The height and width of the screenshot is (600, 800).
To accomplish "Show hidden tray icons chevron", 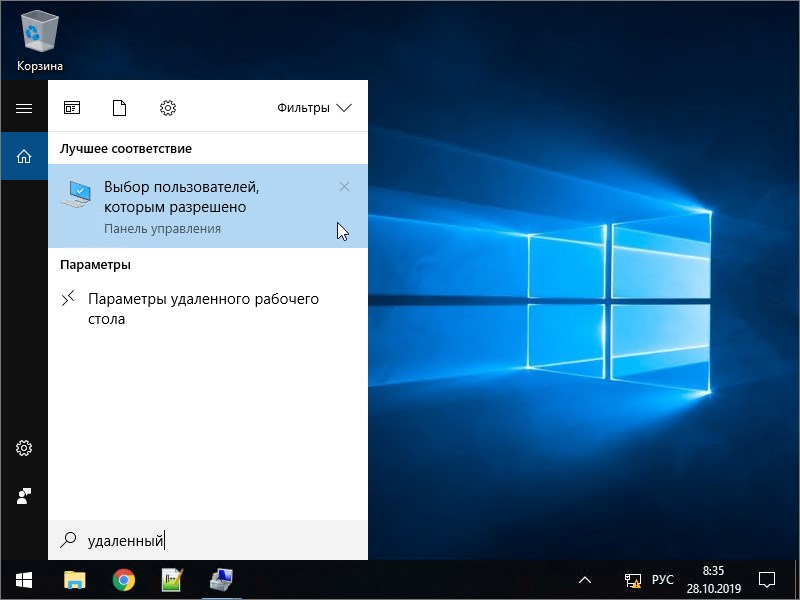I will point(585,580).
